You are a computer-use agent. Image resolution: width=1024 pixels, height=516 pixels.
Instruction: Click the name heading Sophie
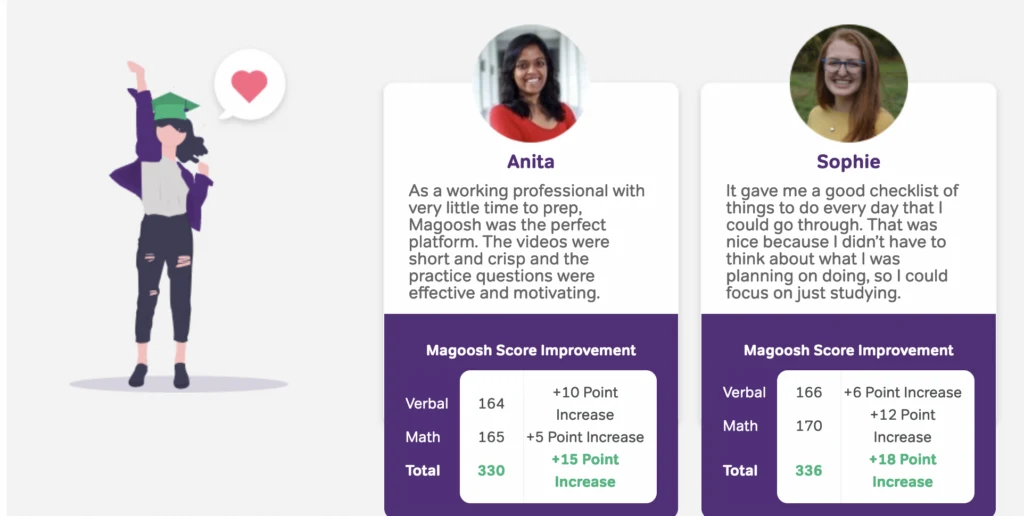(x=848, y=162)
